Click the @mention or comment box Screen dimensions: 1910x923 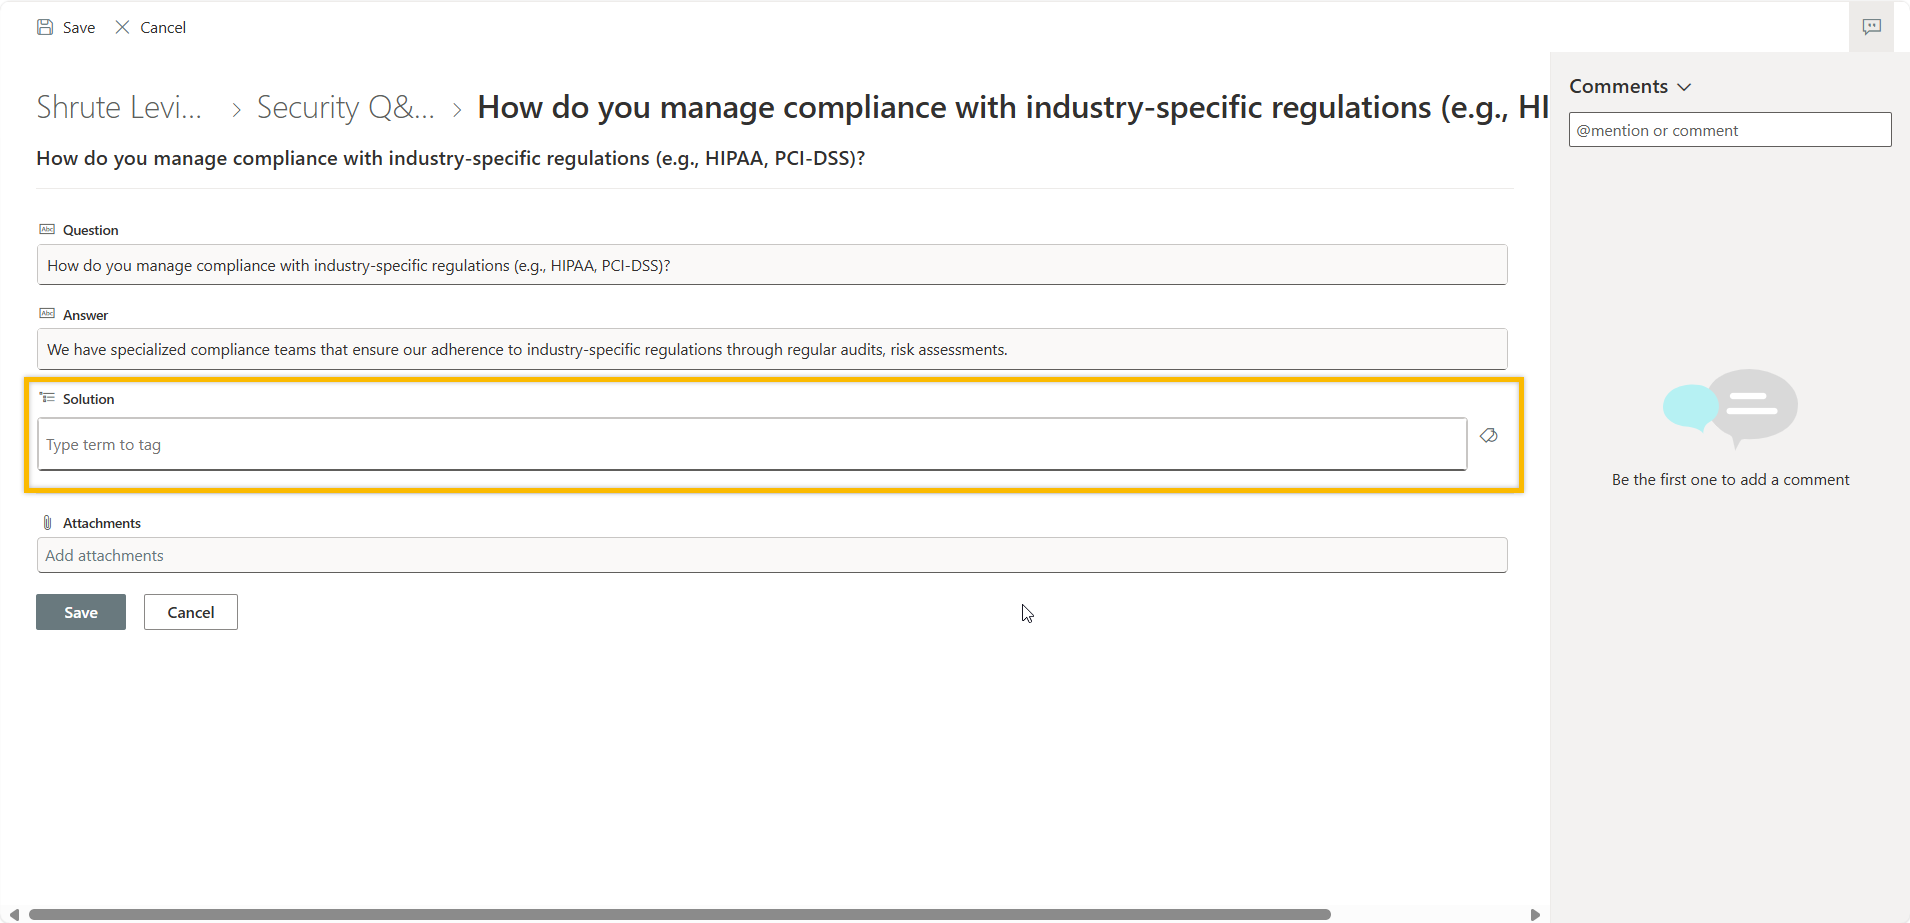coord(1729,130)
